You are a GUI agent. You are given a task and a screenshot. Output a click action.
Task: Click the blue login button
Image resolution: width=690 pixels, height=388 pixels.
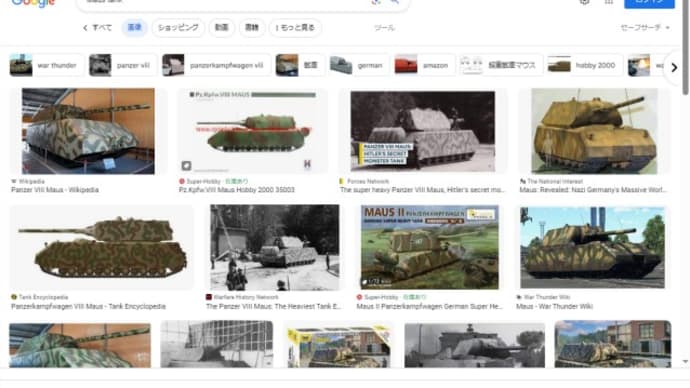tap(649, 3)
